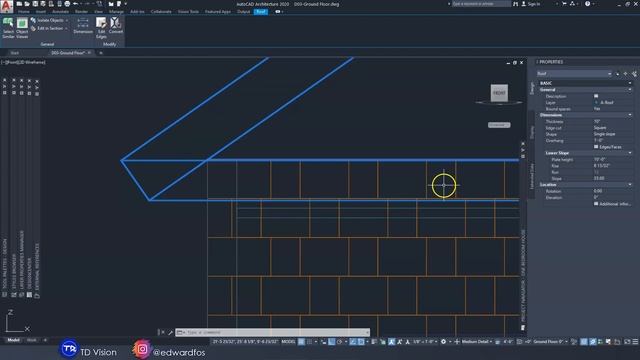Switch to the Output ribbon tab
The image size is (640, 360).
pyautogui.click(x=244, y=11)
